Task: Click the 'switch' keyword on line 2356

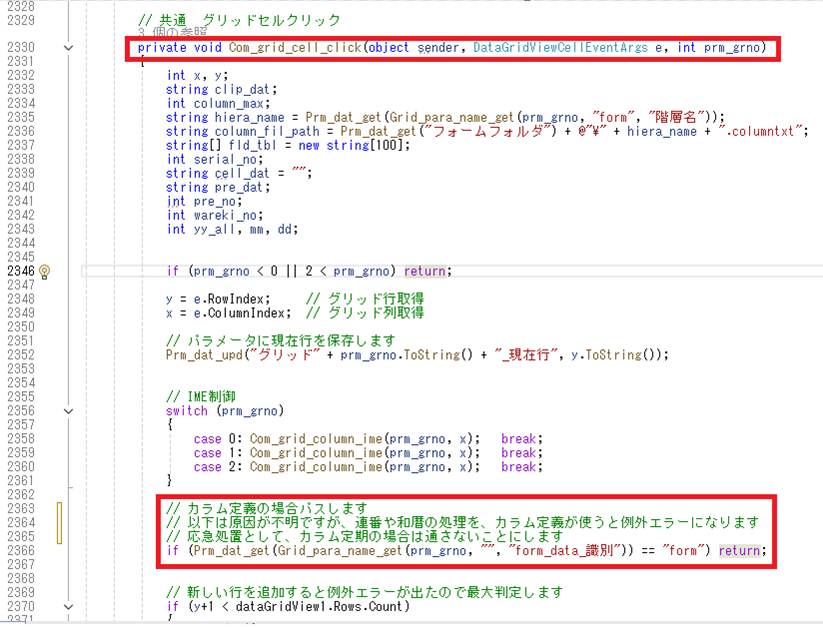Action: 186,411
